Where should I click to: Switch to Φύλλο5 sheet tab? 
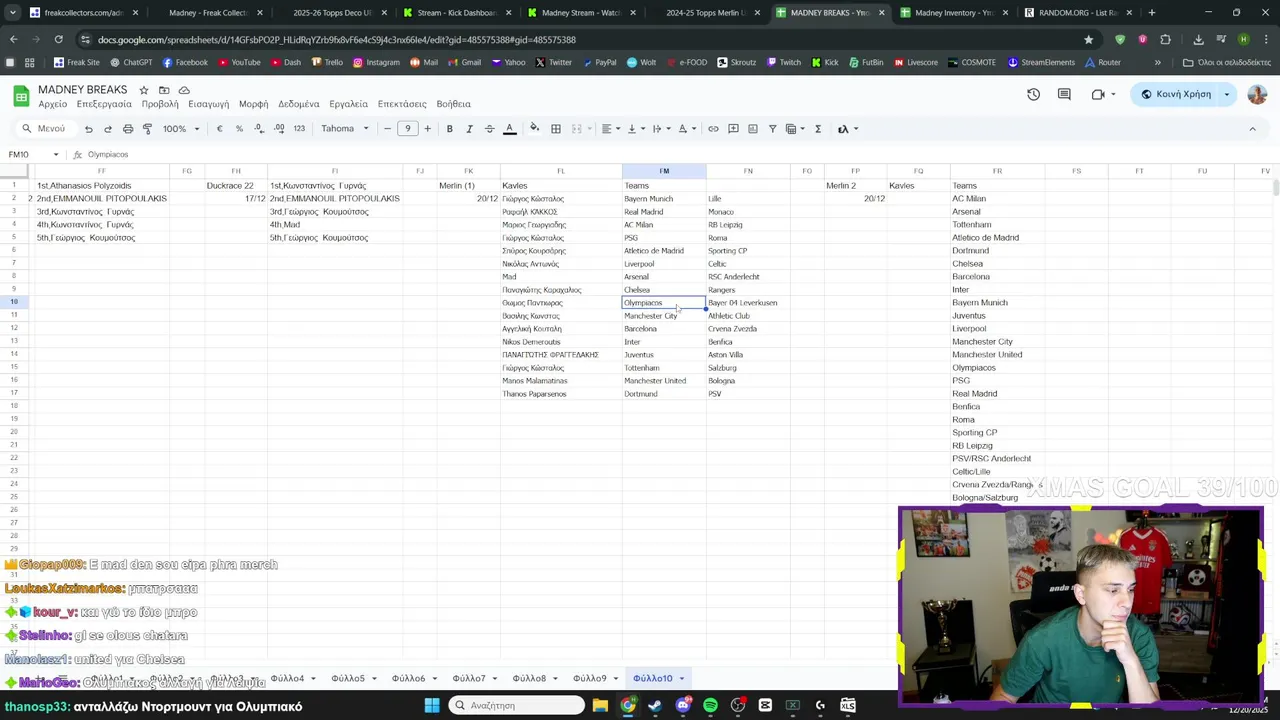pyautogui.click(x=348, y=679)
